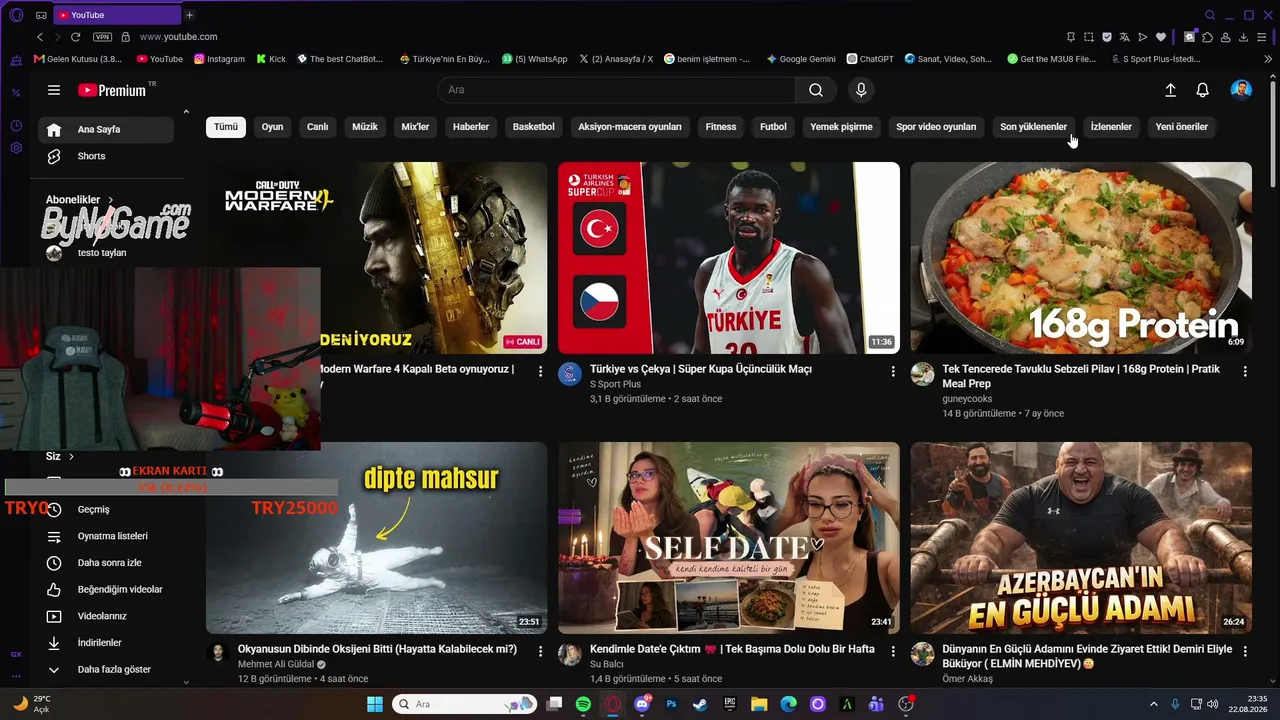1280x720 pixels.
Task: Open the YouTube hamburger guide menu
Action: [54, 90]
